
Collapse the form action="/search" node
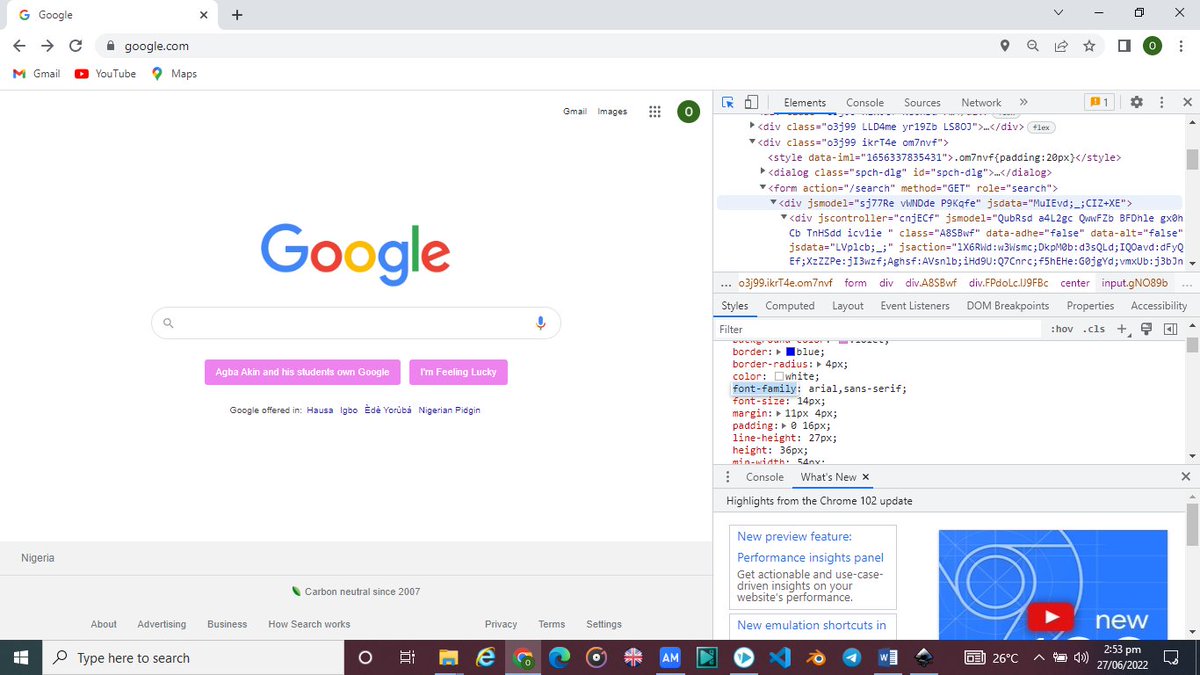763,188
